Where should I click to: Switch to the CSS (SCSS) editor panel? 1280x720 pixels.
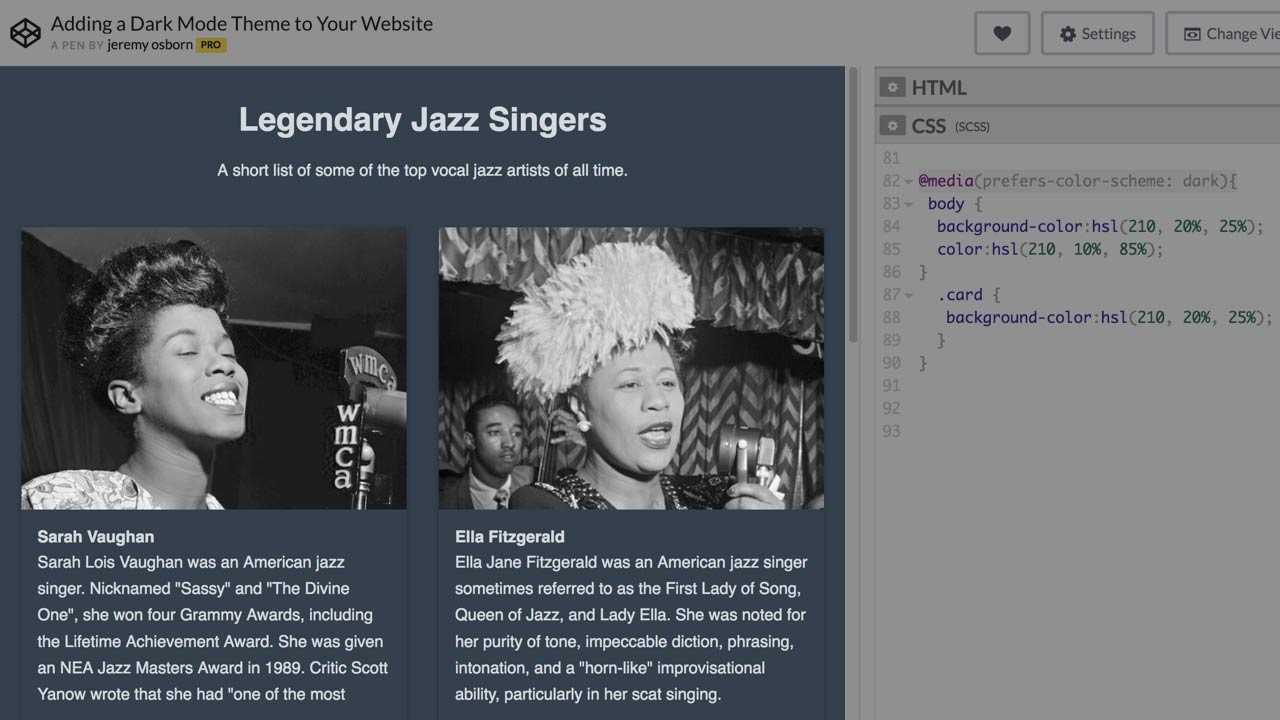point(933,126)
